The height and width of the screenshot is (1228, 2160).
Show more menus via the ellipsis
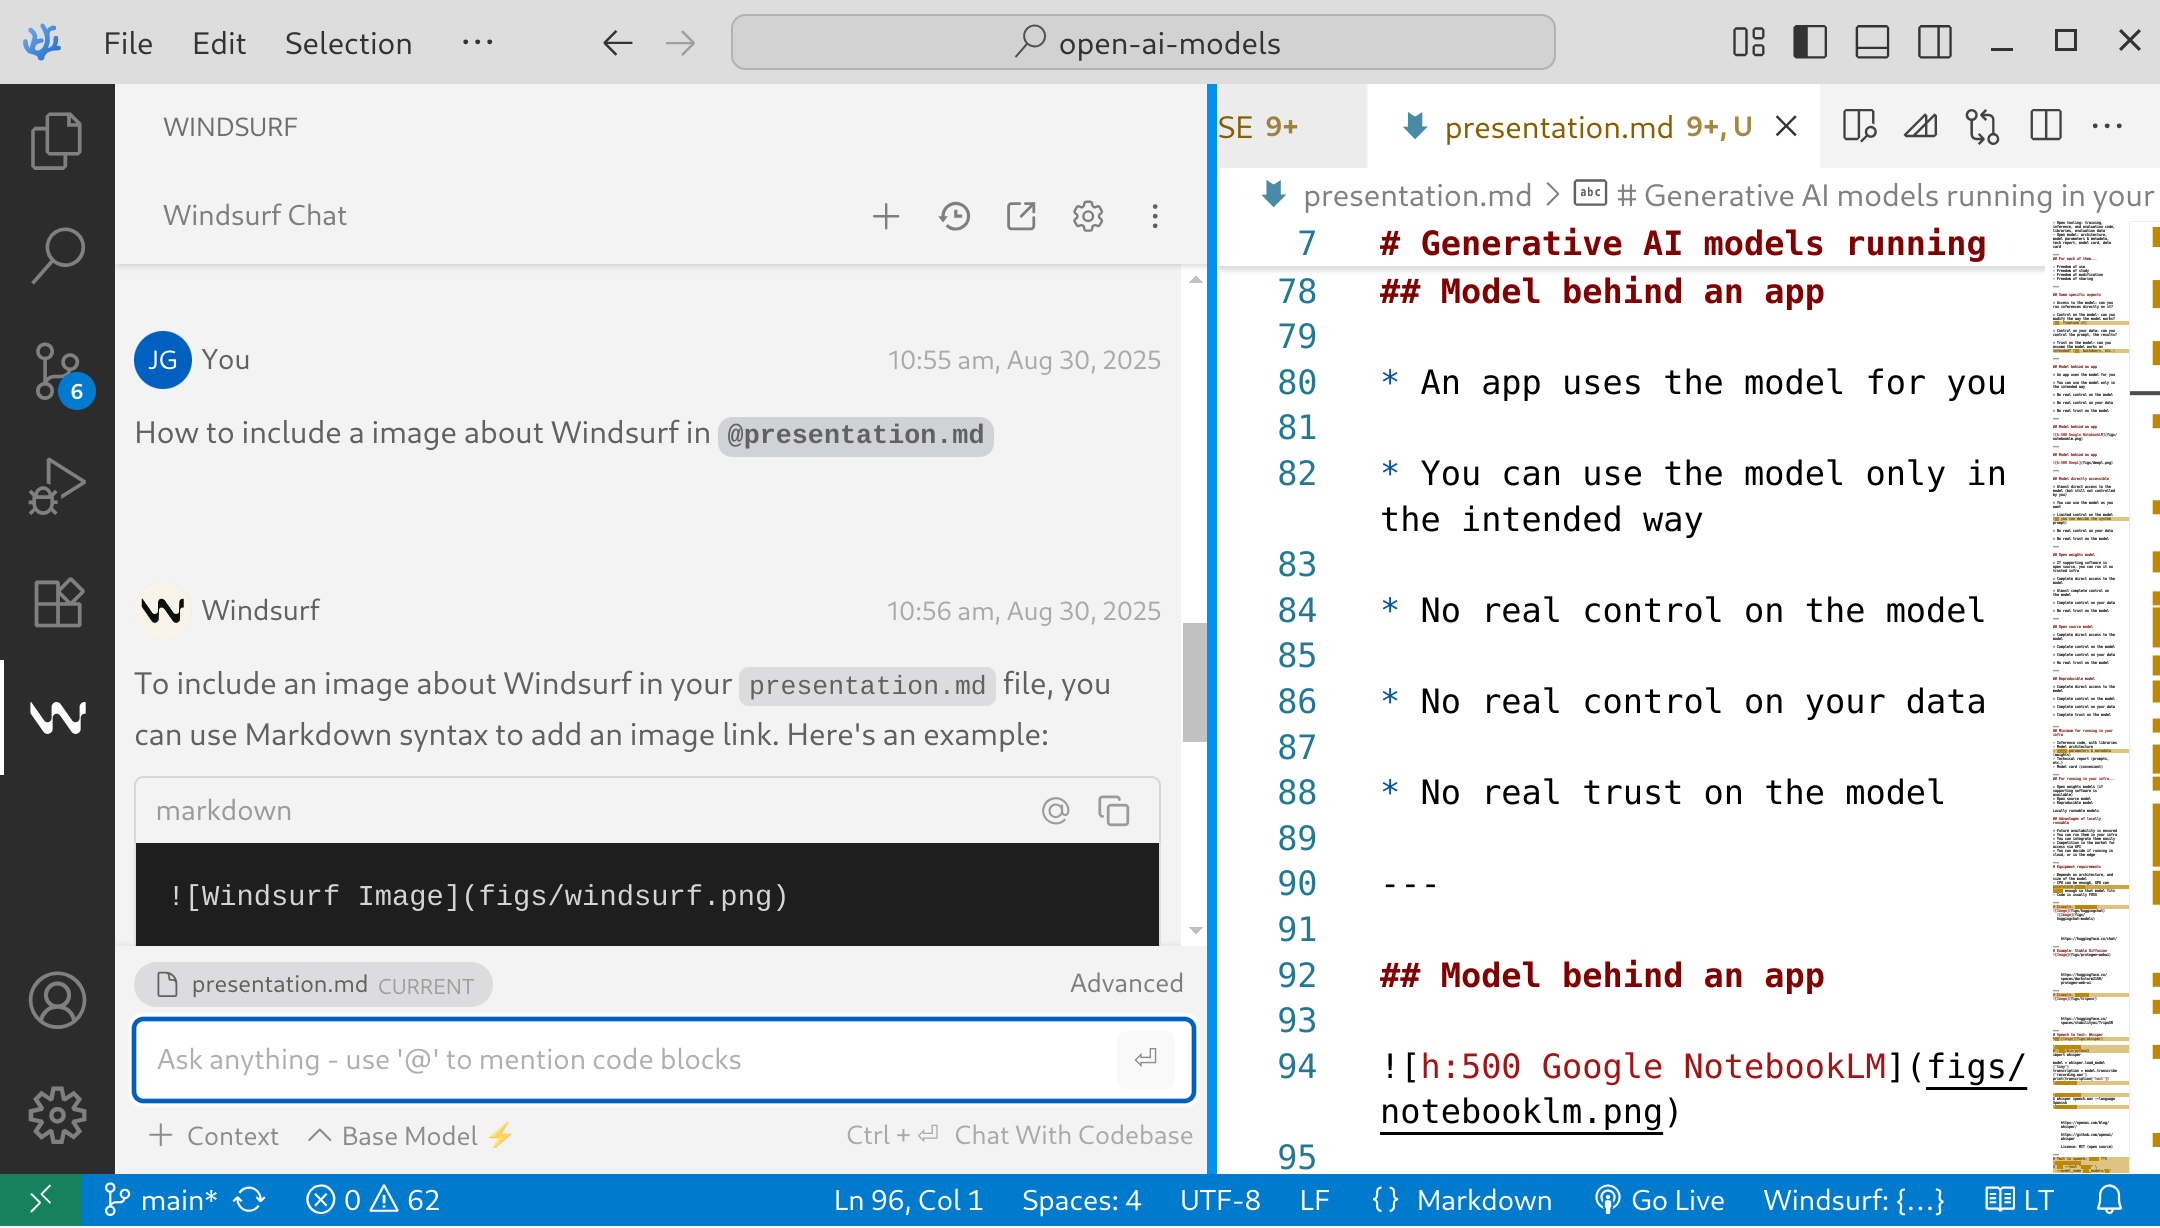[x=477, y=42]
